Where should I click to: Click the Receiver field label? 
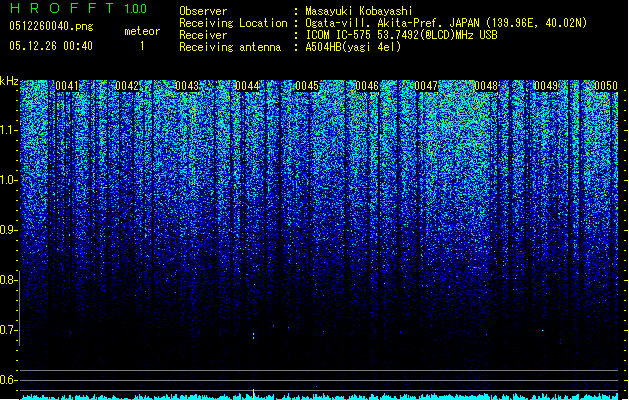203,35
